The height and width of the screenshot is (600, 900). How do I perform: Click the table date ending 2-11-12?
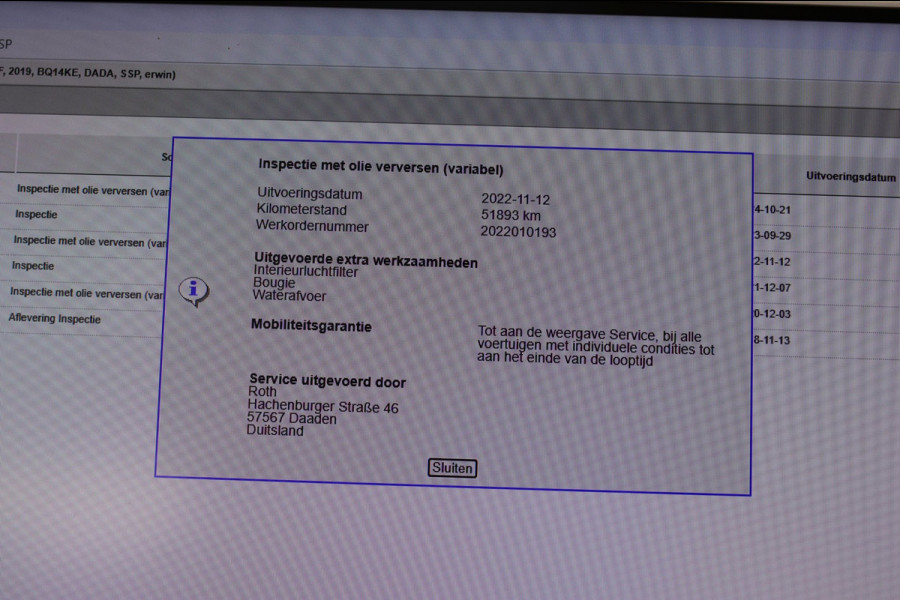pos(771,262)
